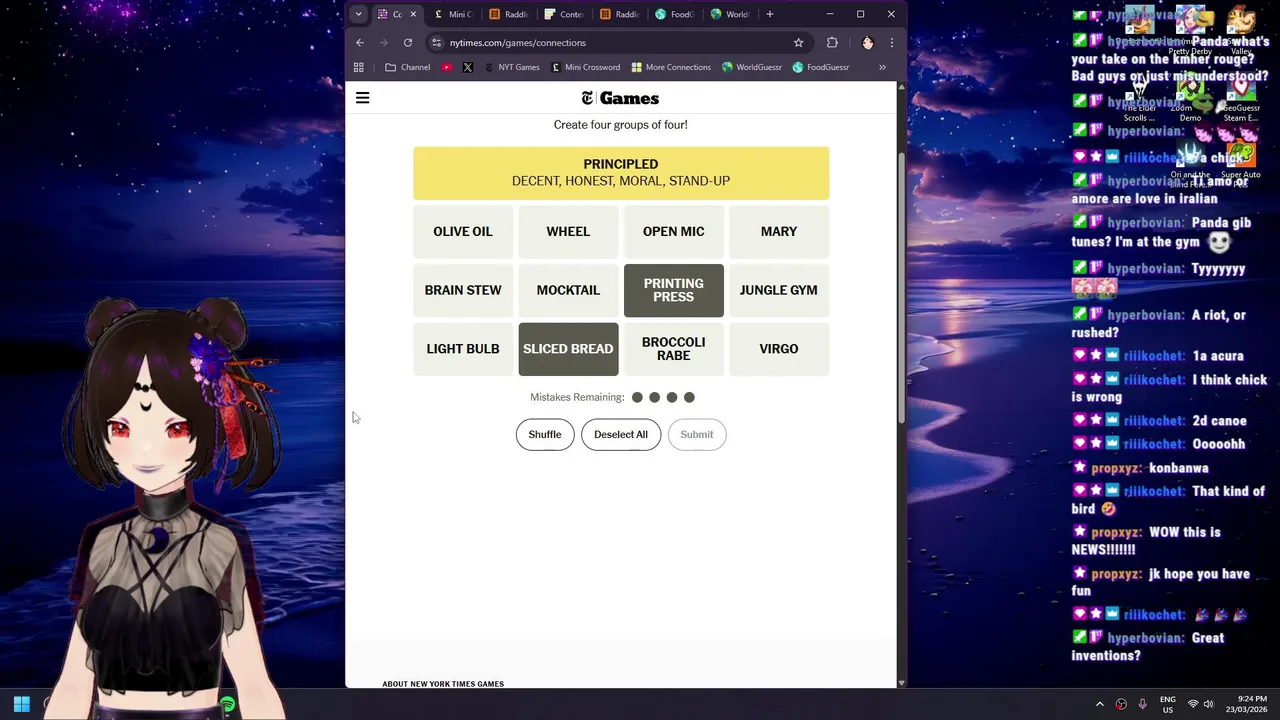
Task: Select the MARY tile
Action: click(x=779, y=231)
